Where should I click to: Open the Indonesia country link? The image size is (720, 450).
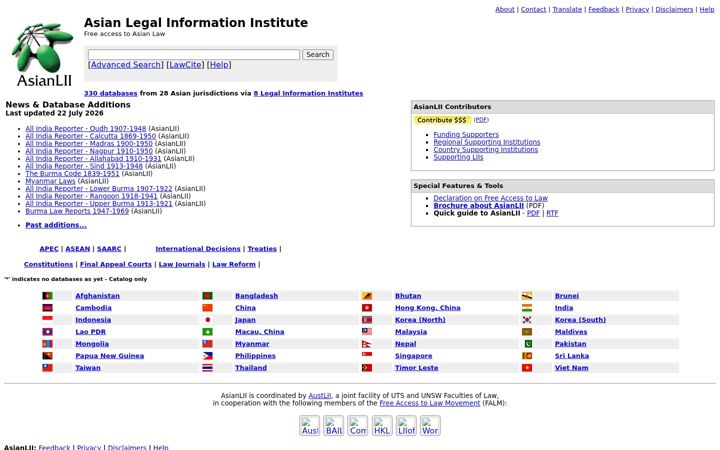pos(93,320)
